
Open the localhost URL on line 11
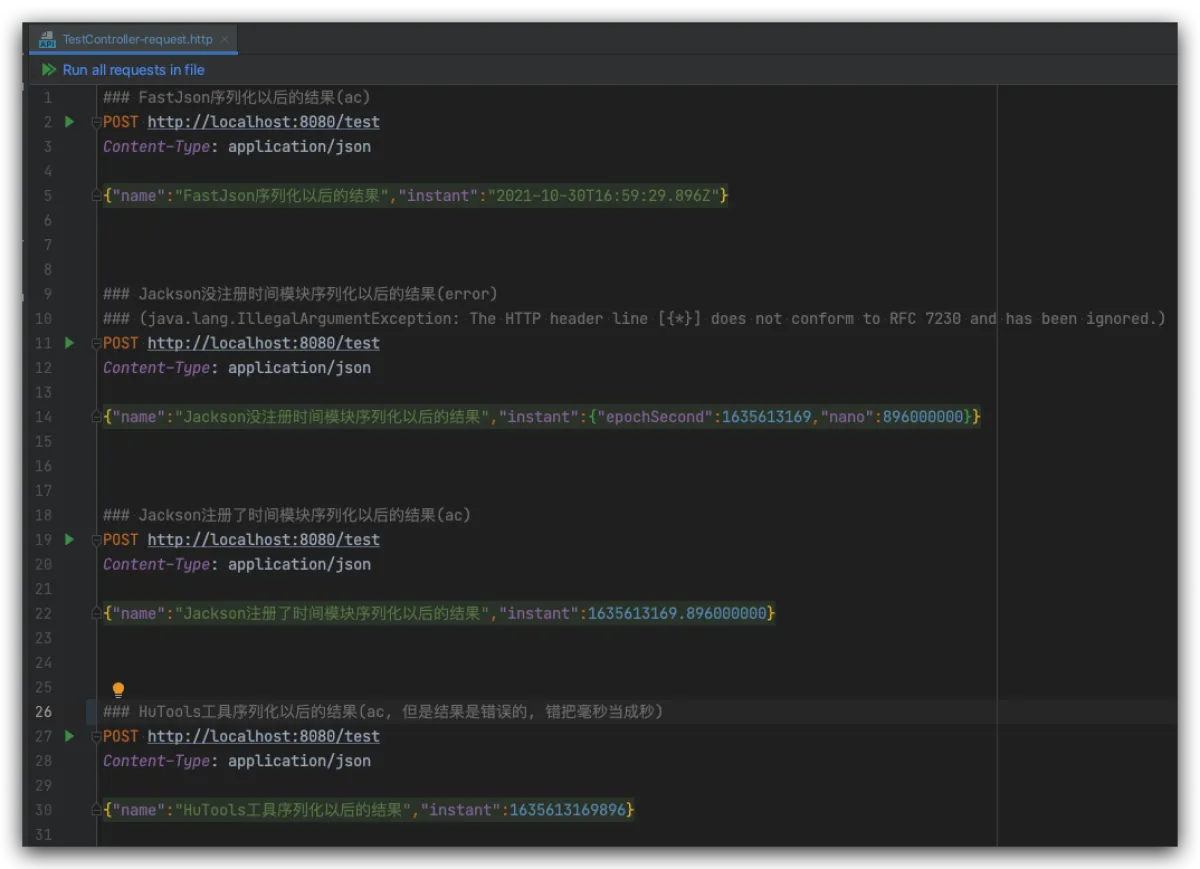pyautogui.click(x=263, y=343)
